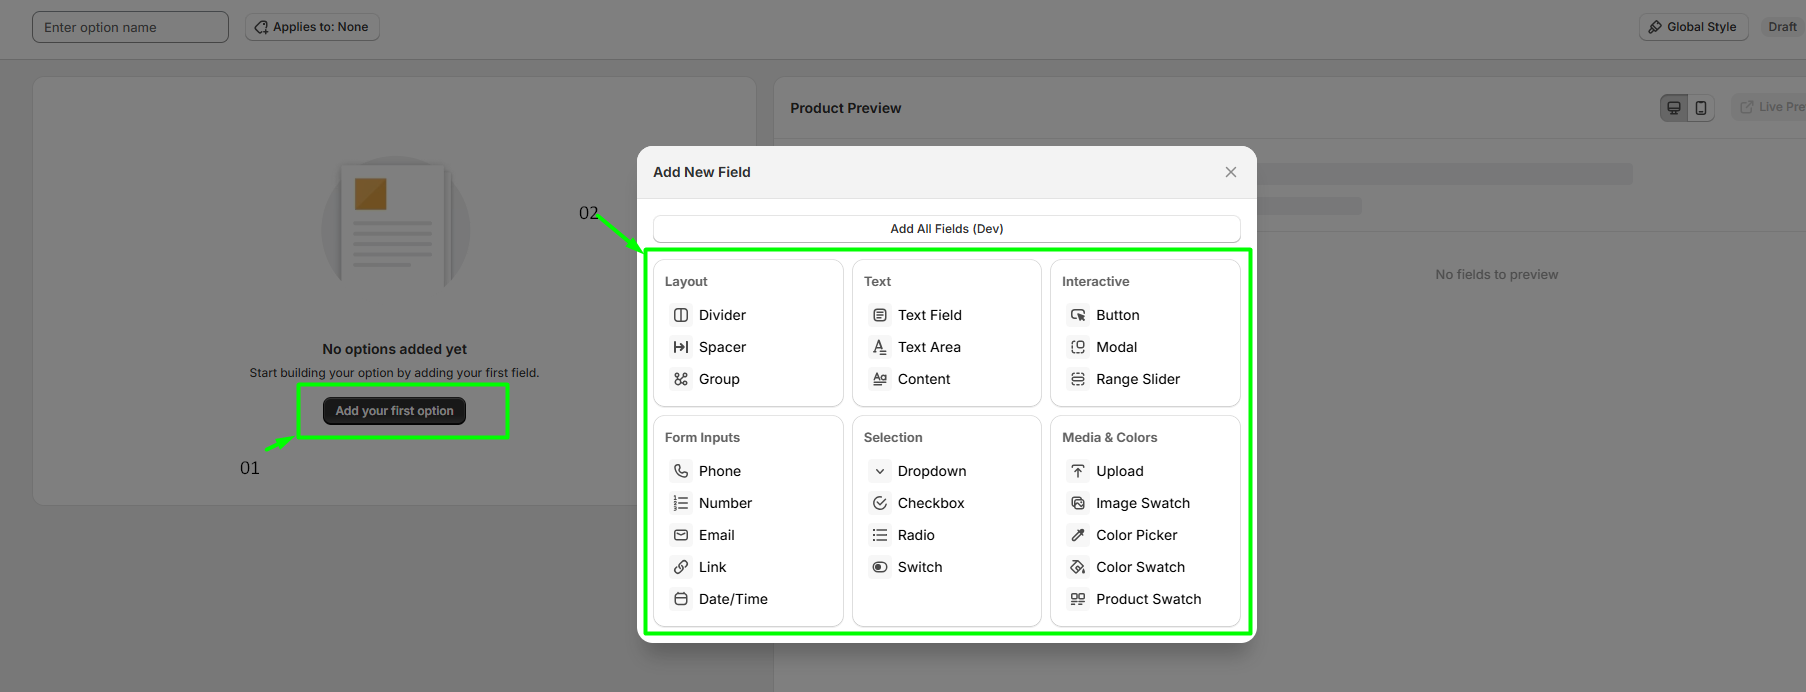Click the Divider field icon
1806x692 pixels.
coord(681,315)
